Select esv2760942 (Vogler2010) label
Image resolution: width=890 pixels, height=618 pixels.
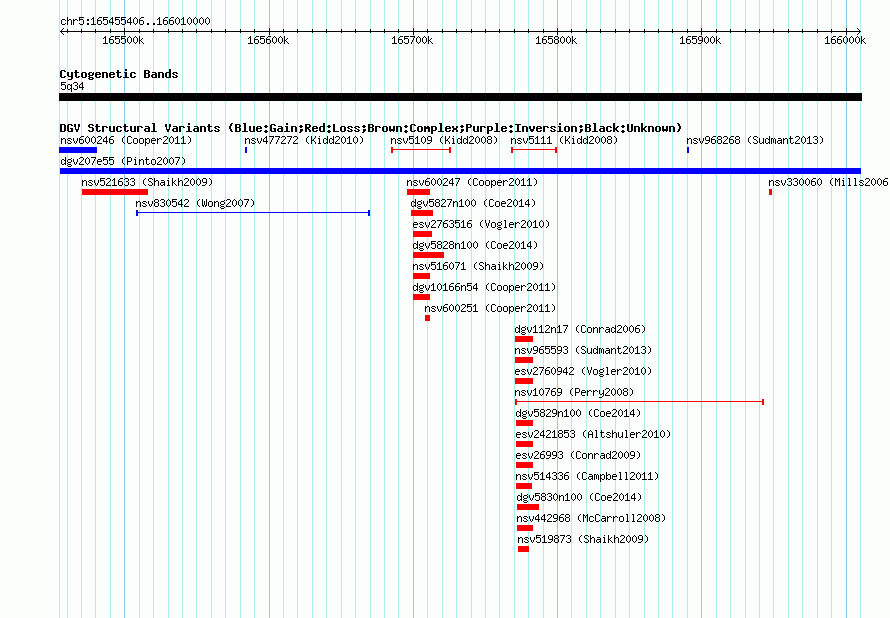point(583,371)
